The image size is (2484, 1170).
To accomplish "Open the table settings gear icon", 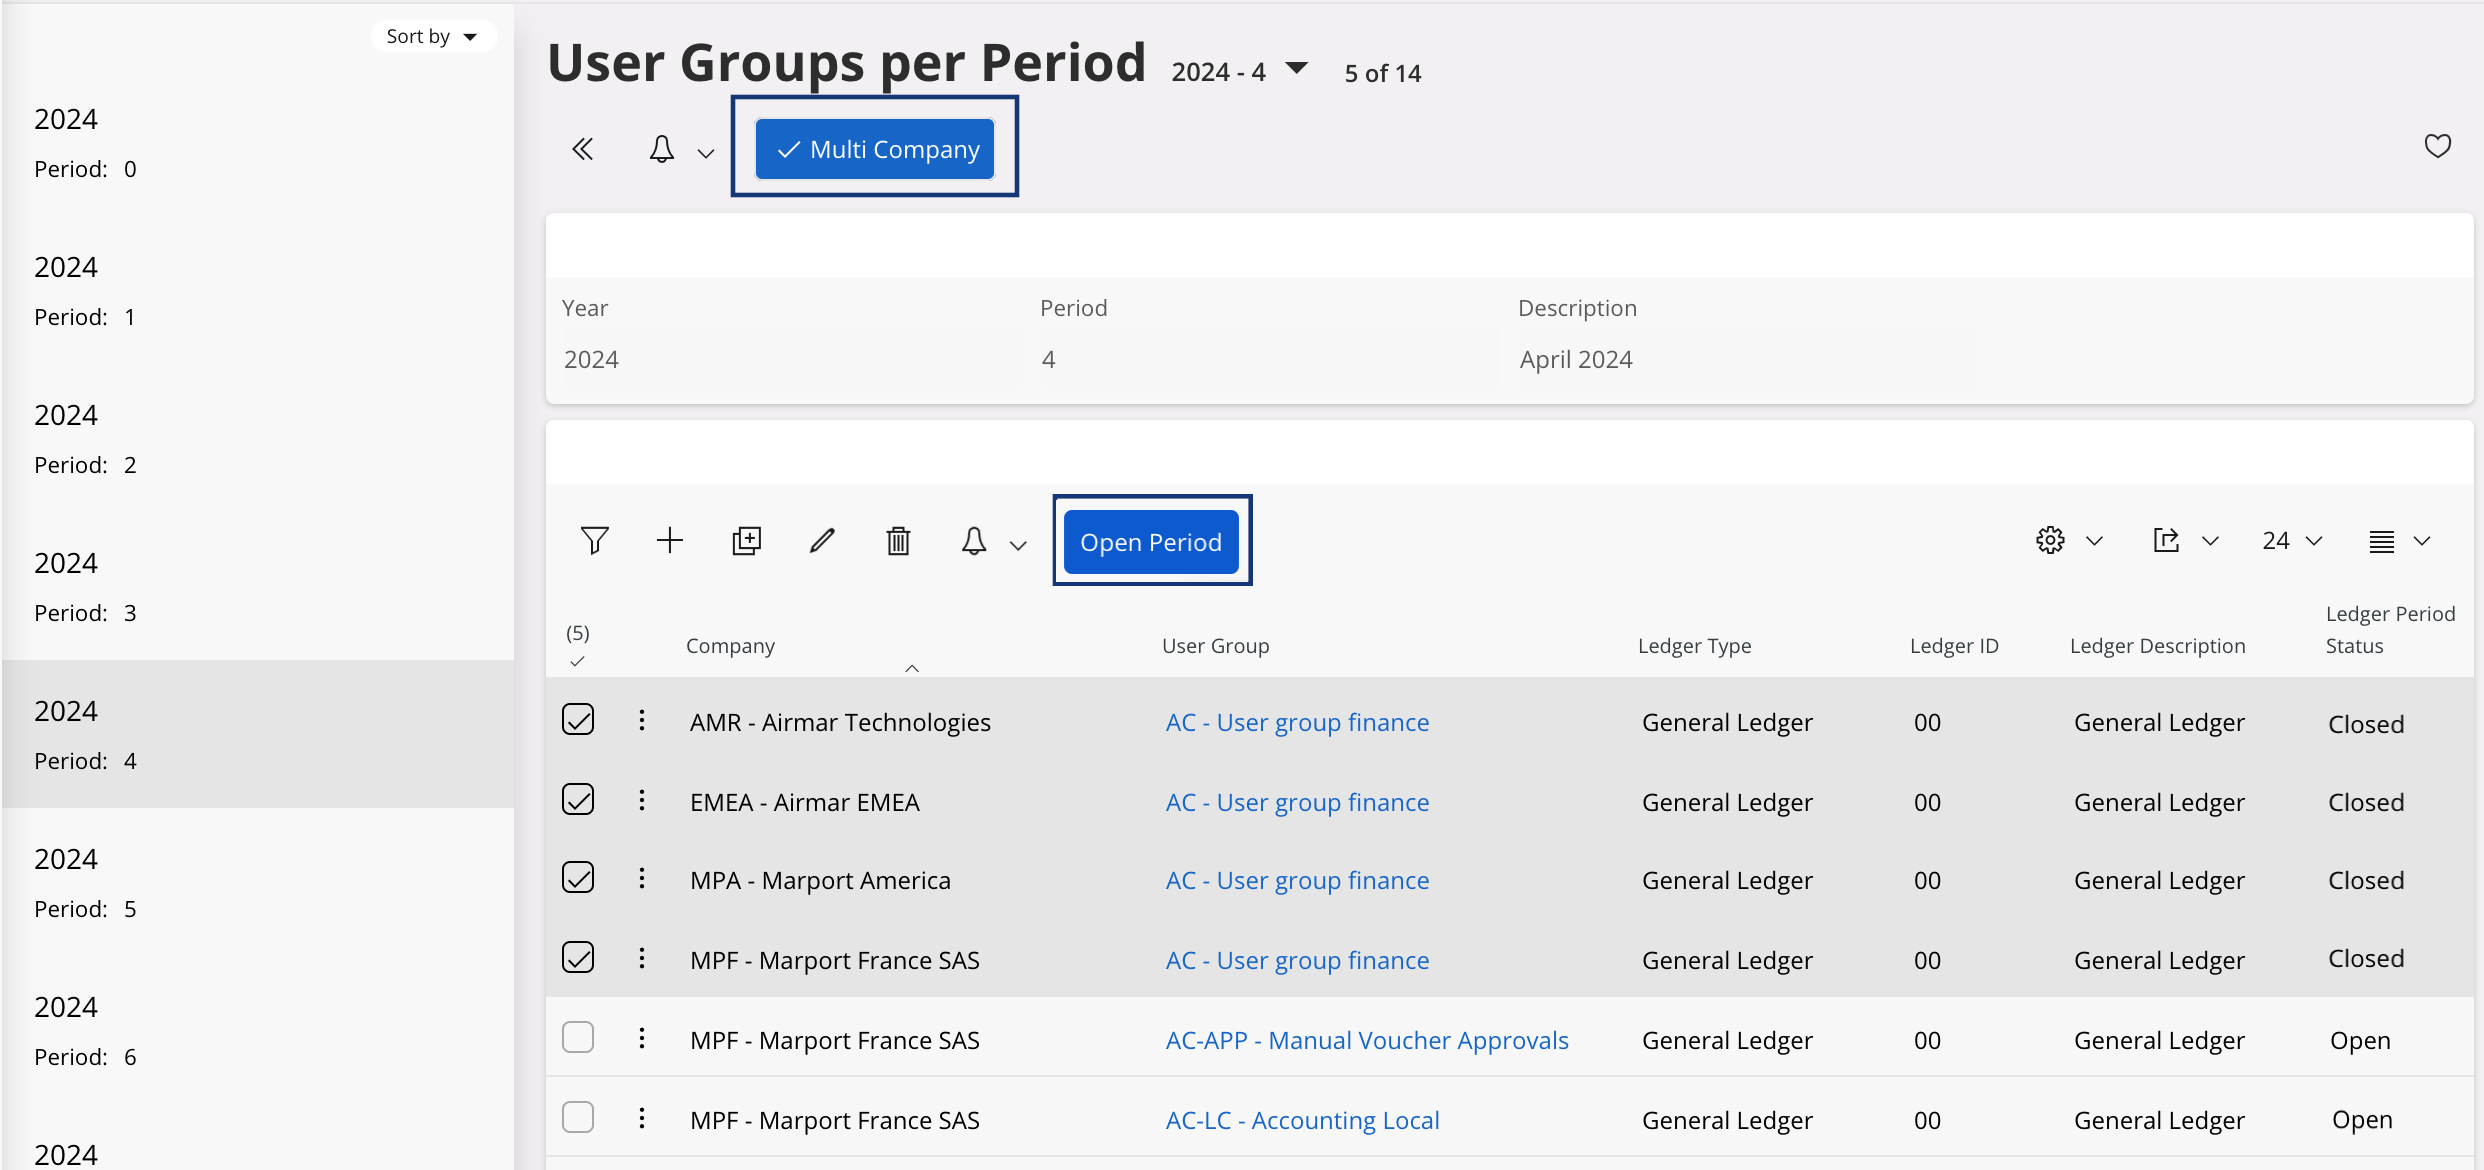I will coord(2050,541).
